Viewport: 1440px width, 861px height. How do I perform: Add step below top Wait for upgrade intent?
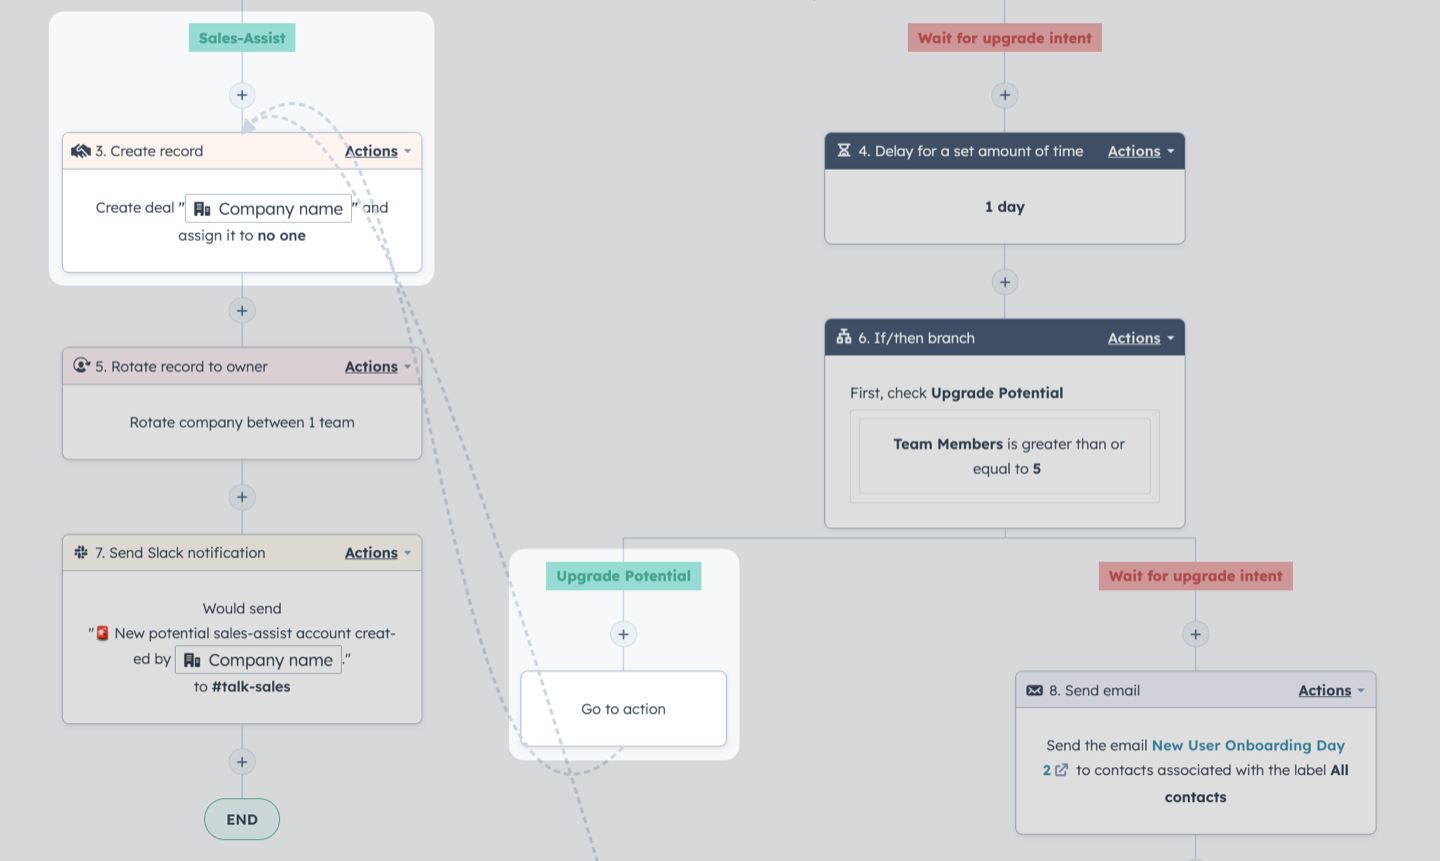pyautogui.click(x=1005, y=95)
